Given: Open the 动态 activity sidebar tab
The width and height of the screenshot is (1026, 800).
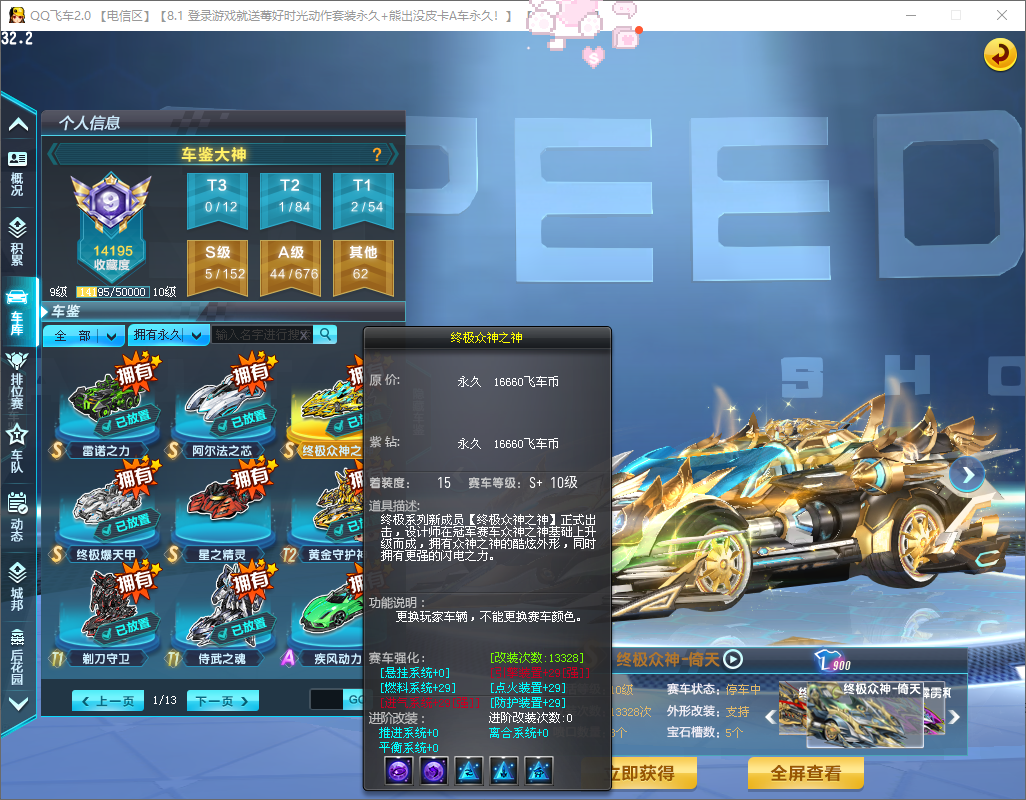Looking at the screenshot, I should 17,516.
